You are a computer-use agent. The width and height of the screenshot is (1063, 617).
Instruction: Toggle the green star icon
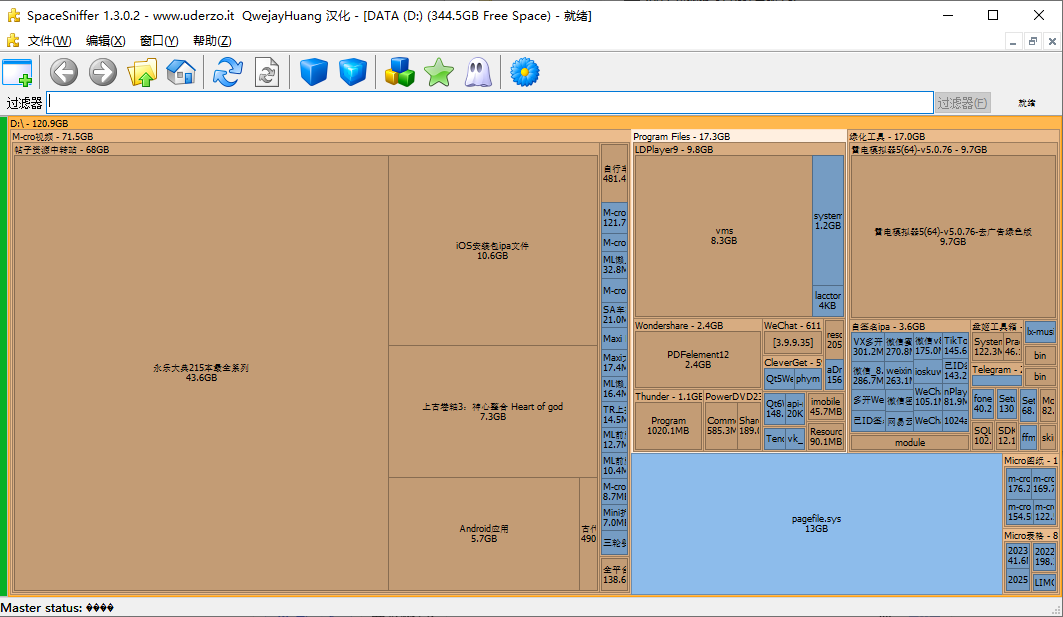pyautogui.click(x=439, y=72)
